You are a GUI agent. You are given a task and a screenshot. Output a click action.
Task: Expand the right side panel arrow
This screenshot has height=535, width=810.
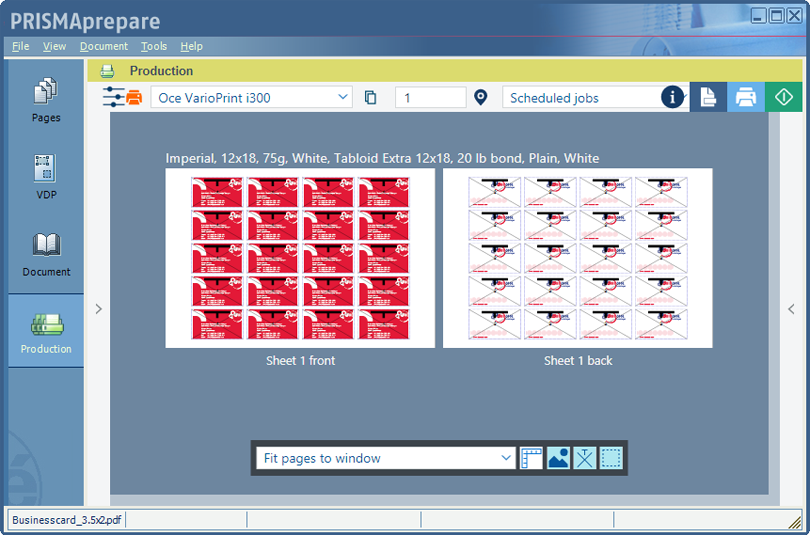point(791,309)
